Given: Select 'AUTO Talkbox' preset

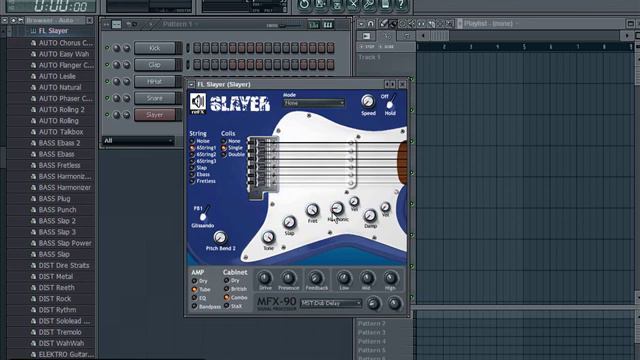Looking at the screenshot, I should point(61,132).
